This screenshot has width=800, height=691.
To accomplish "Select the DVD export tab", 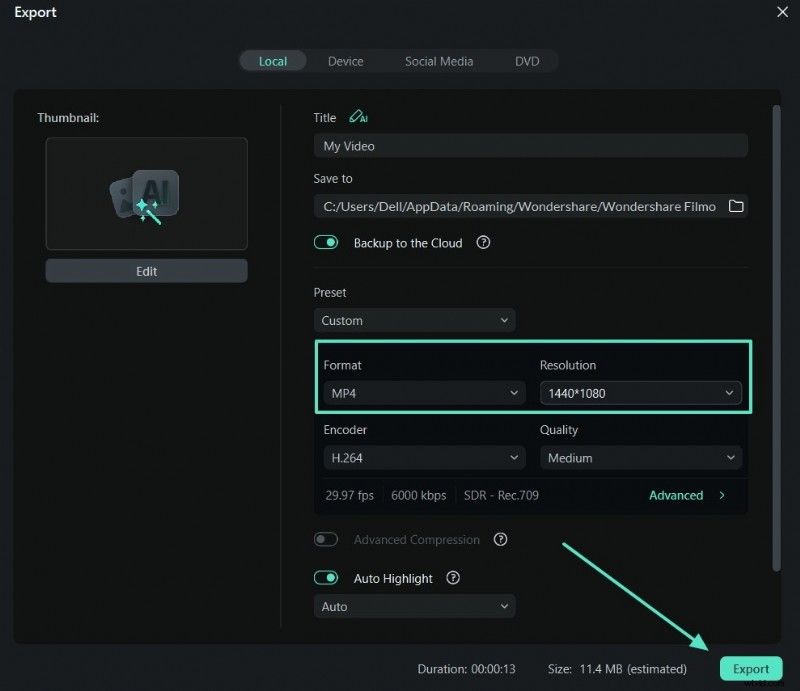I will coord(527,61).
